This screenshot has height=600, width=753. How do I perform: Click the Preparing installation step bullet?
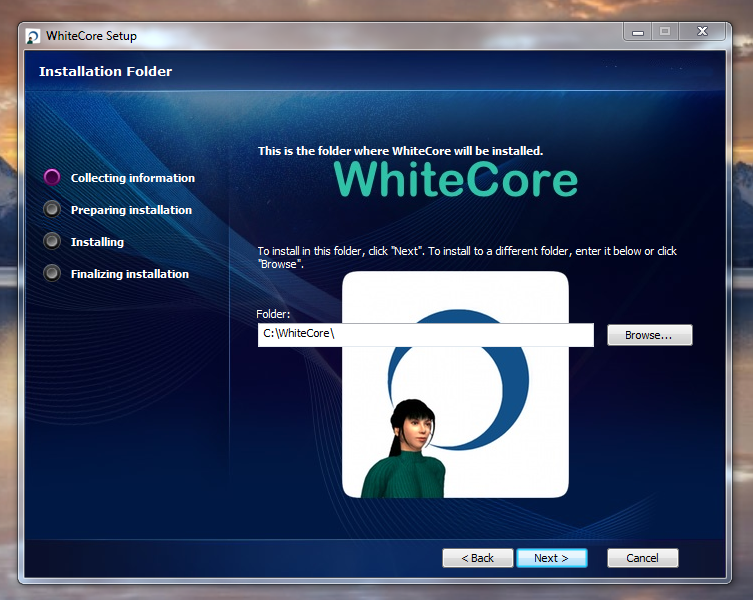click(52, 210)
